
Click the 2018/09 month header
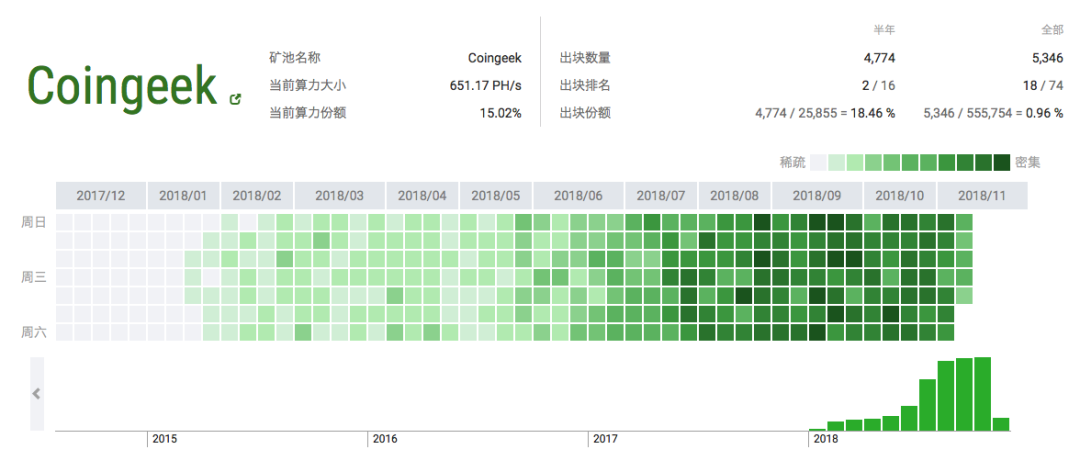(817, 196)
